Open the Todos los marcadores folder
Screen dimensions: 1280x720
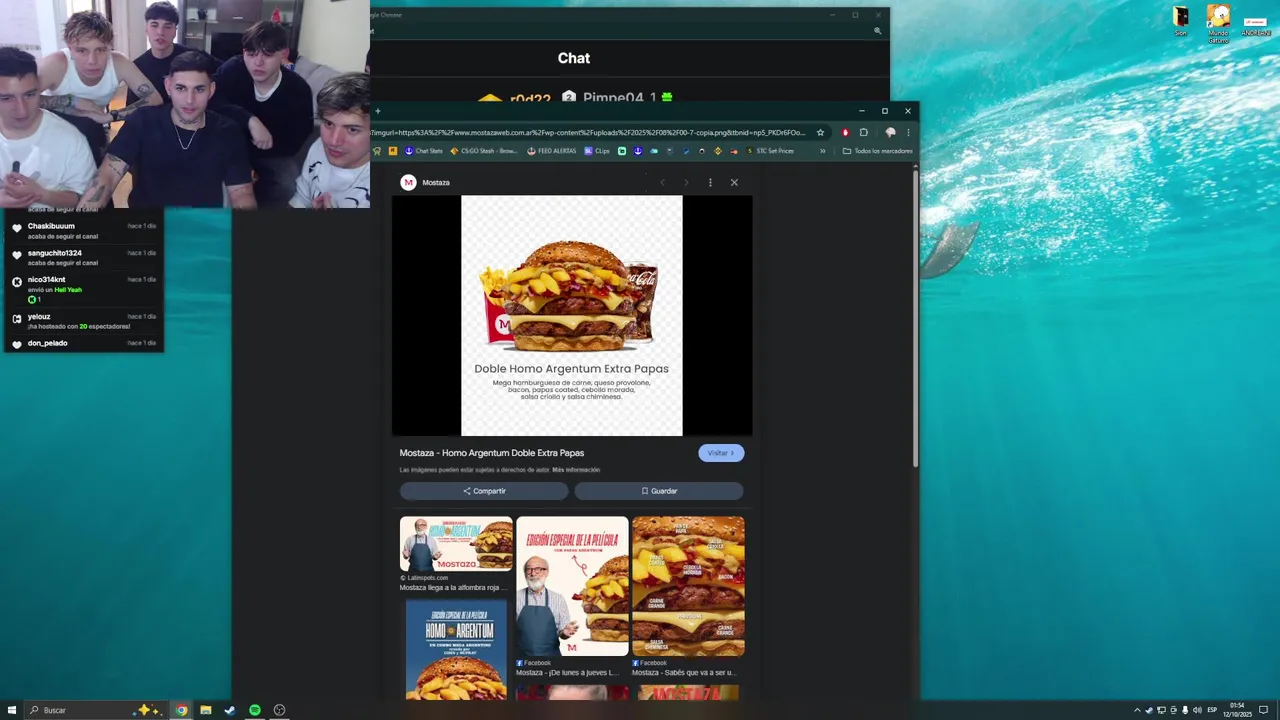[877, 151]
